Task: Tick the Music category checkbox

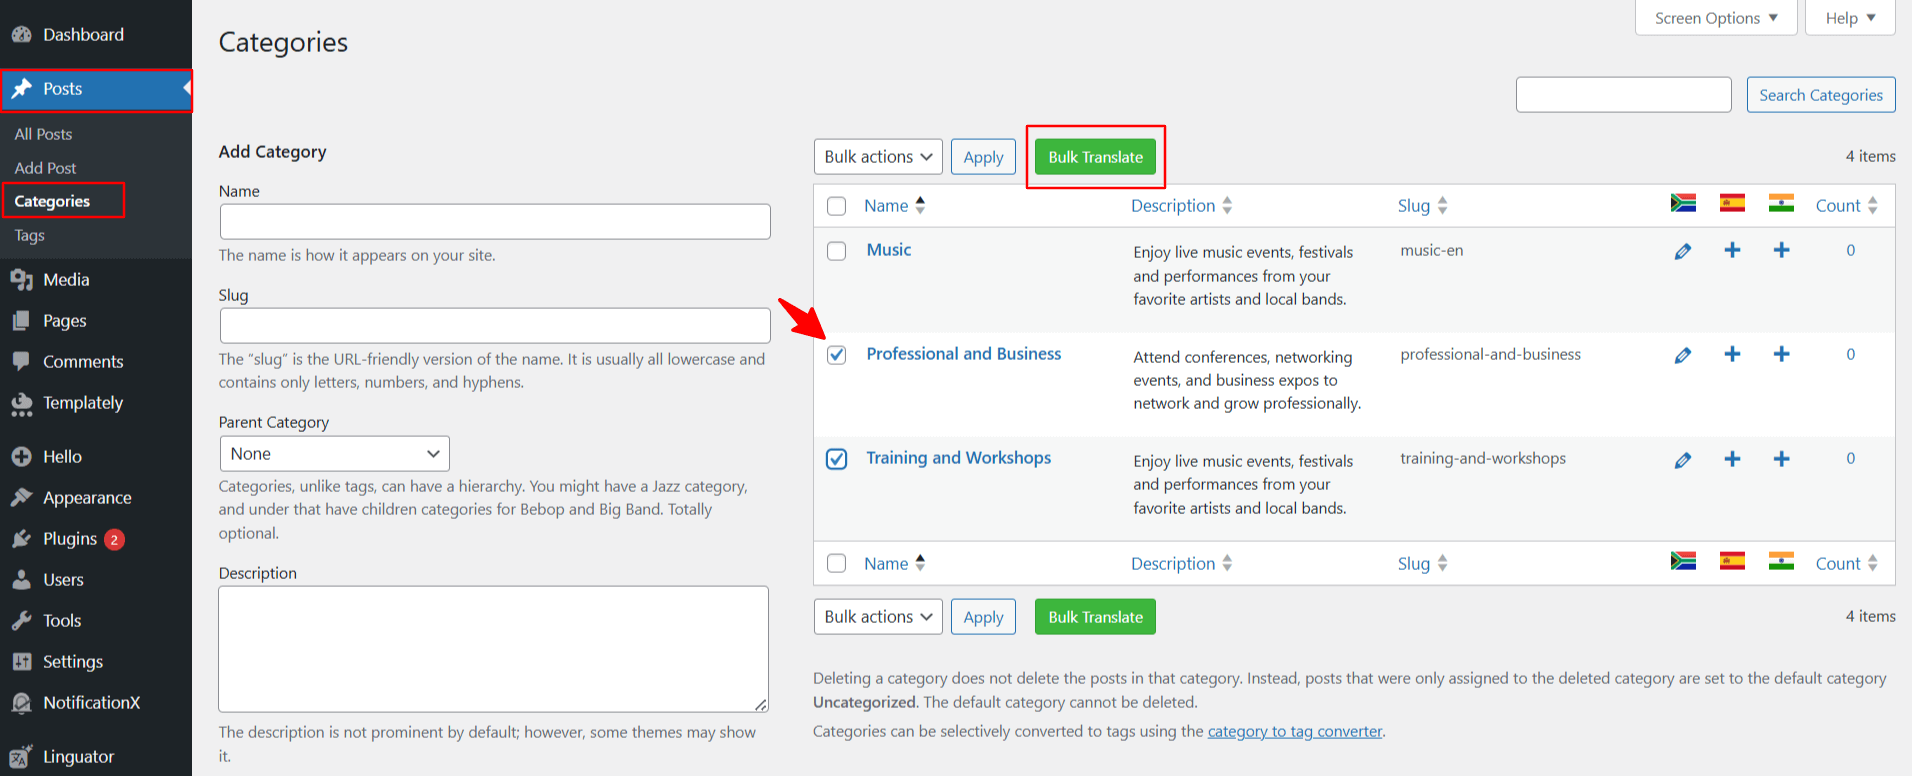Action: point(837,251)
